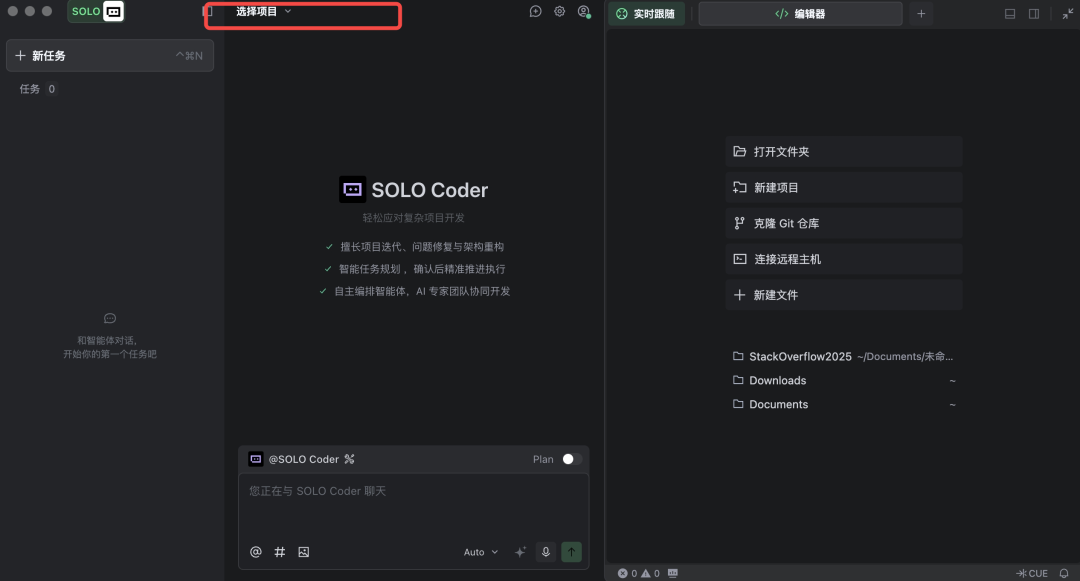Create a 新任务 new task
This screenshot has width=1080, height=581.
tap(110, 56)
